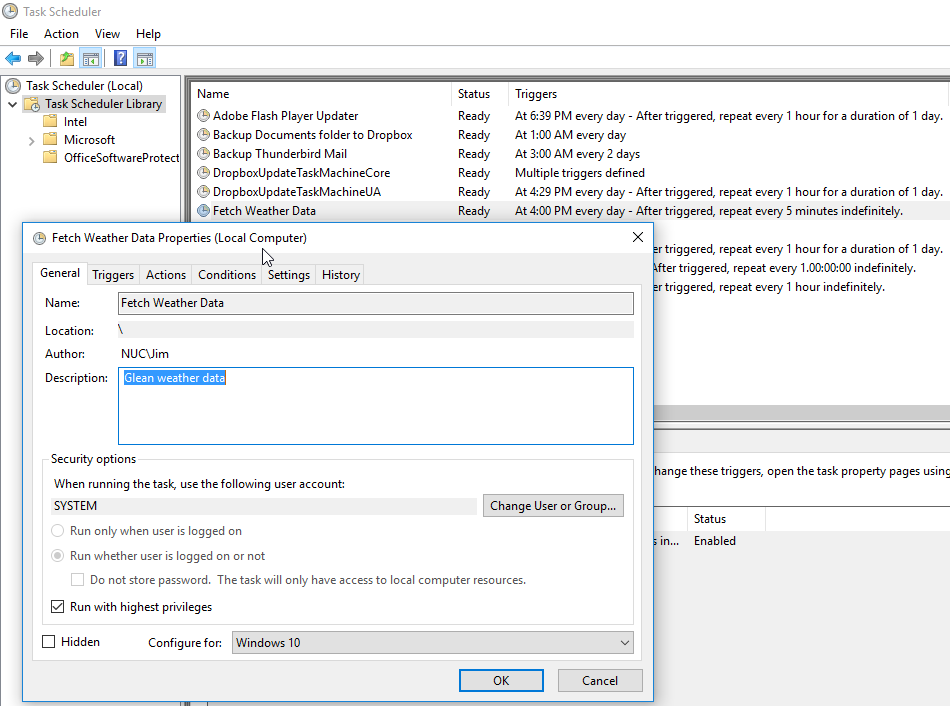Click the Up One Level folder icon

point(66,58)
